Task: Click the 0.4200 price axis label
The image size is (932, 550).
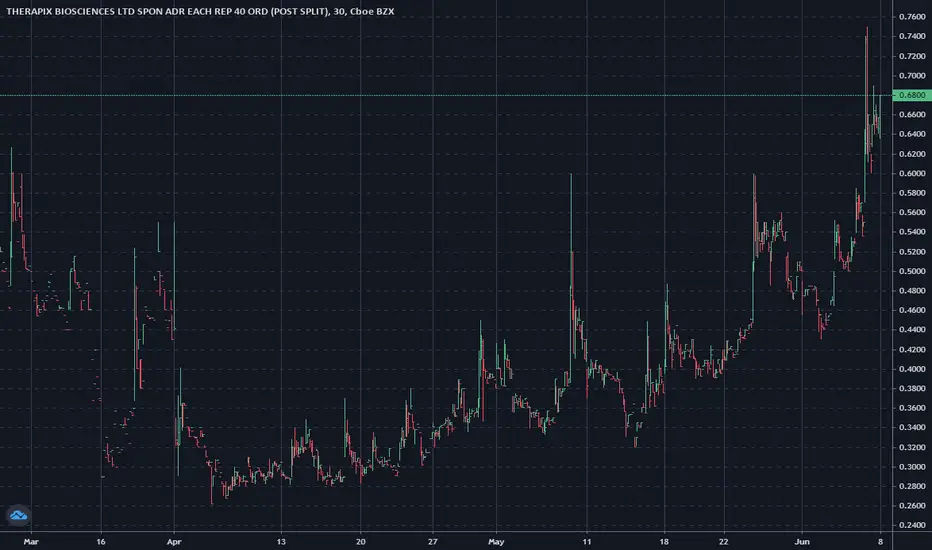Action: click(x=912, y=349)
